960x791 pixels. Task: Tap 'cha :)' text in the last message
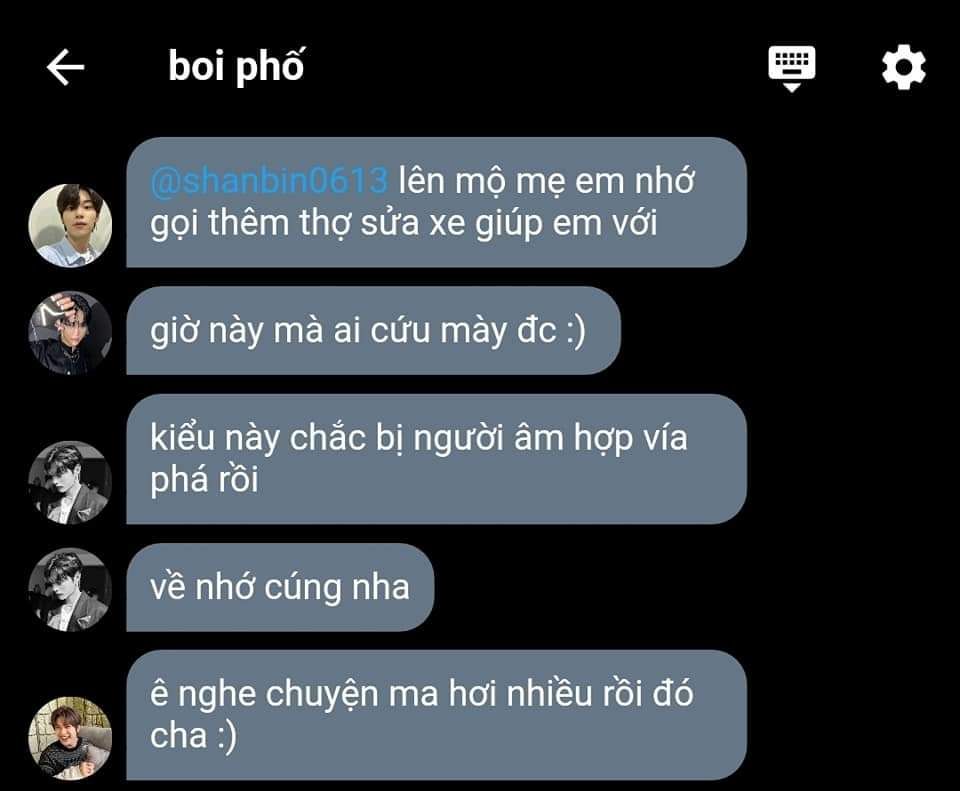tap(193, 735)
